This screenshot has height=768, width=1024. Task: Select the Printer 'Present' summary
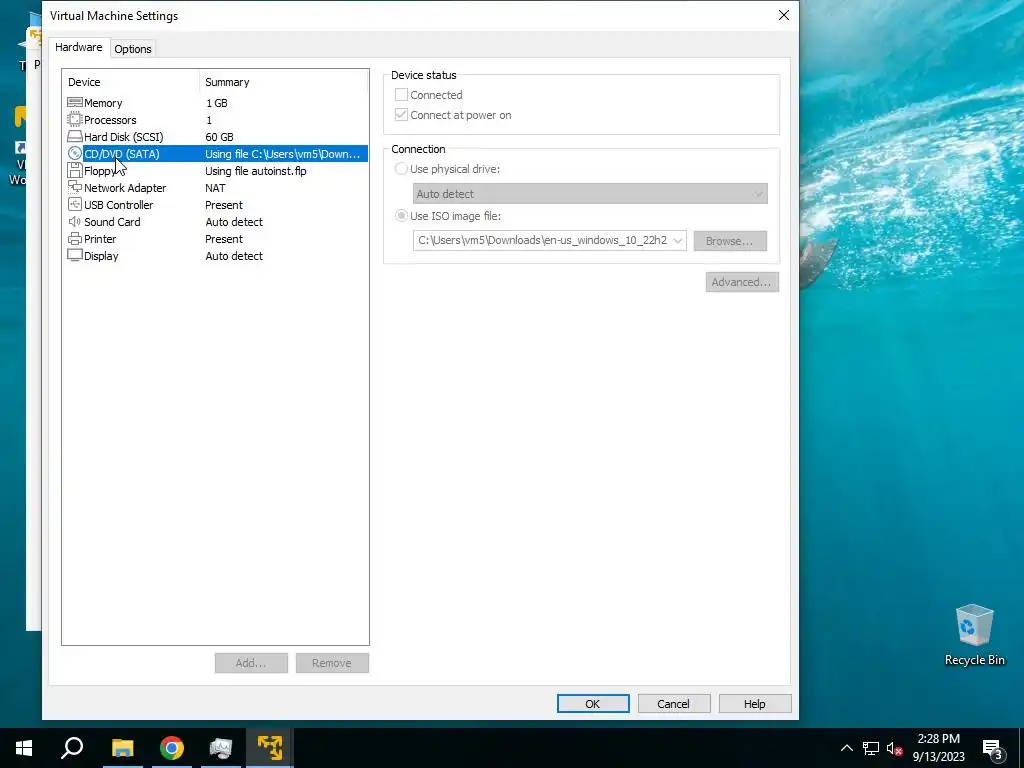224,238
